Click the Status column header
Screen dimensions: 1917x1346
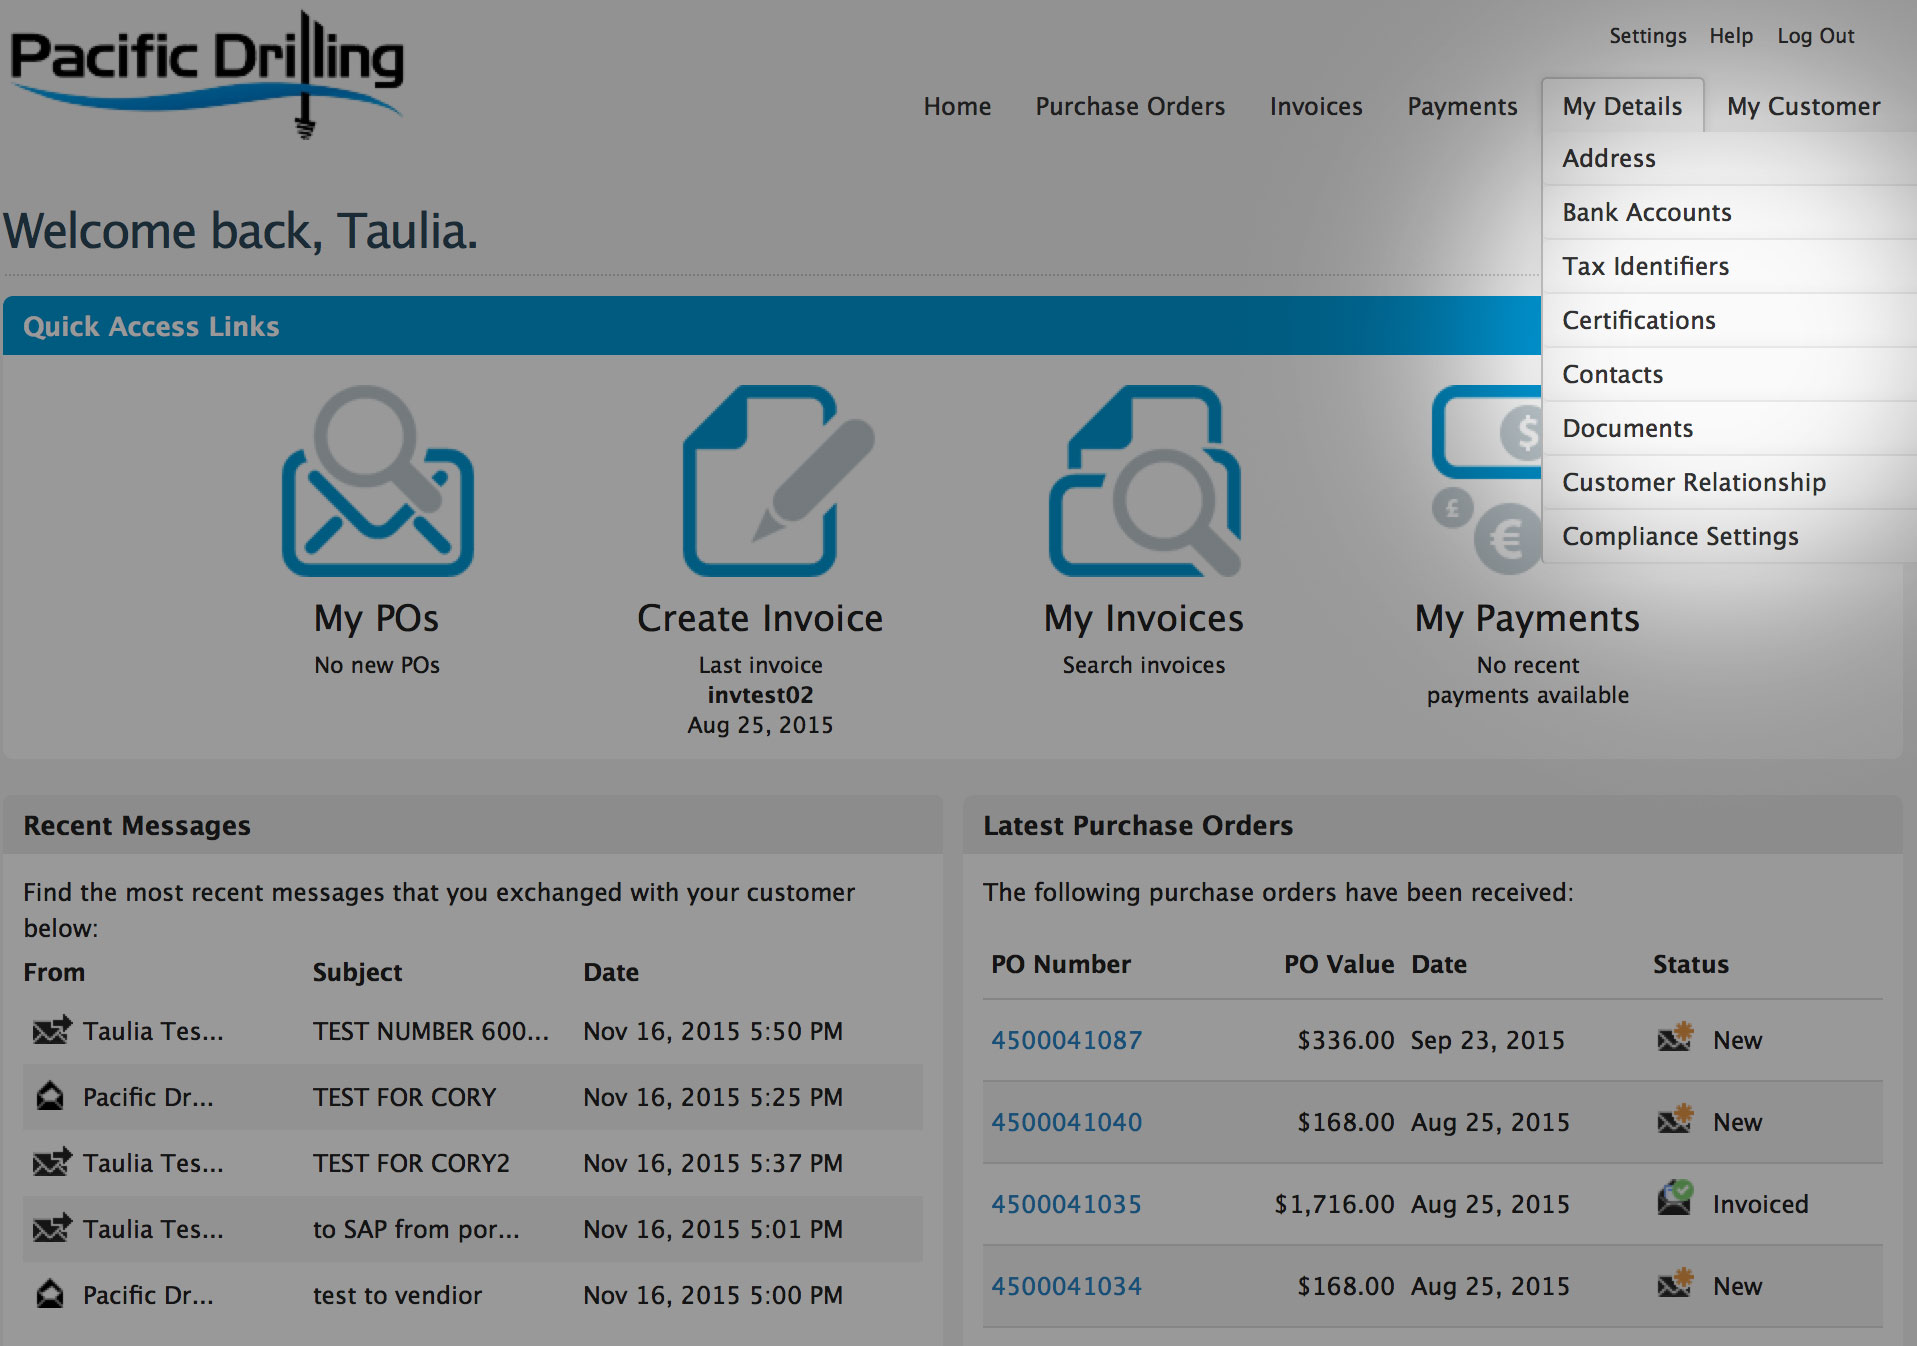pos(1691,964)
